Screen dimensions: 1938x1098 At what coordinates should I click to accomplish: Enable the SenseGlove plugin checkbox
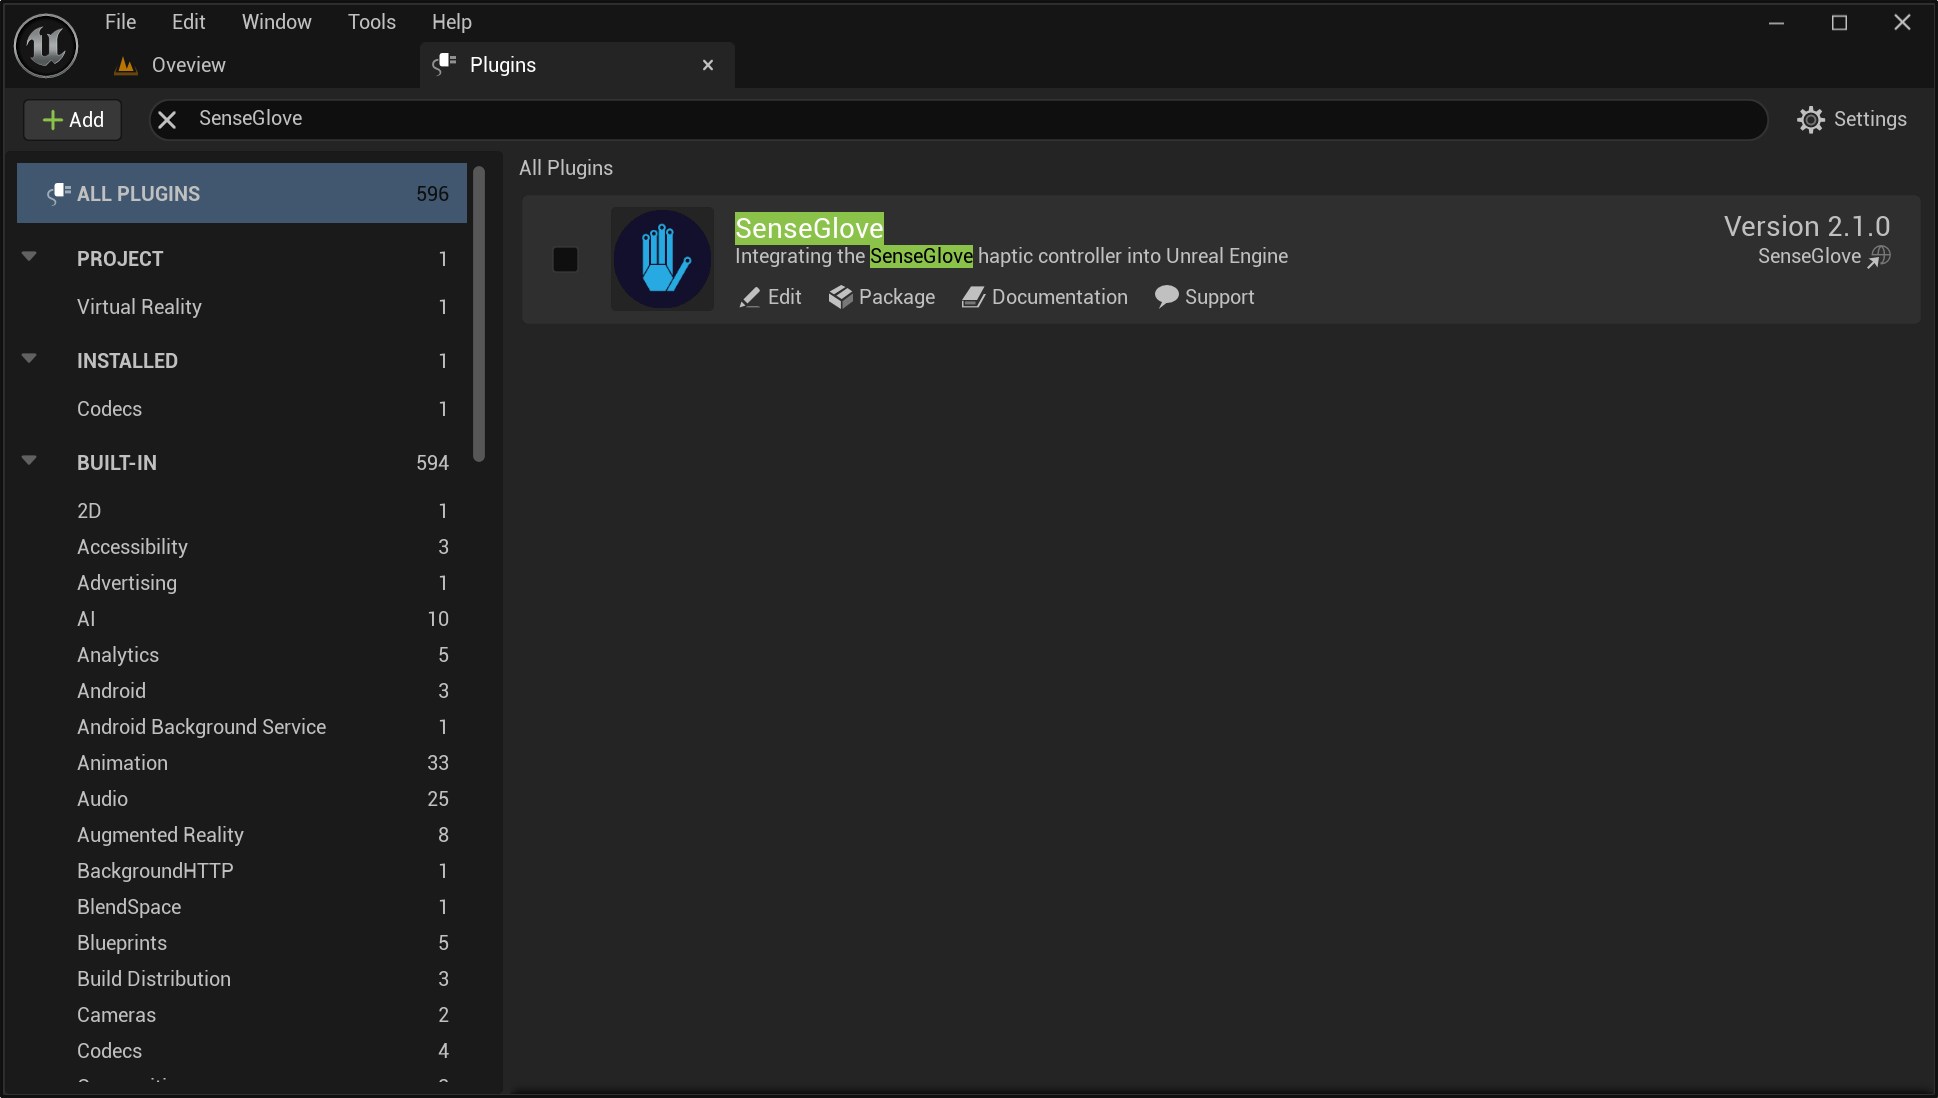point(565,258)
